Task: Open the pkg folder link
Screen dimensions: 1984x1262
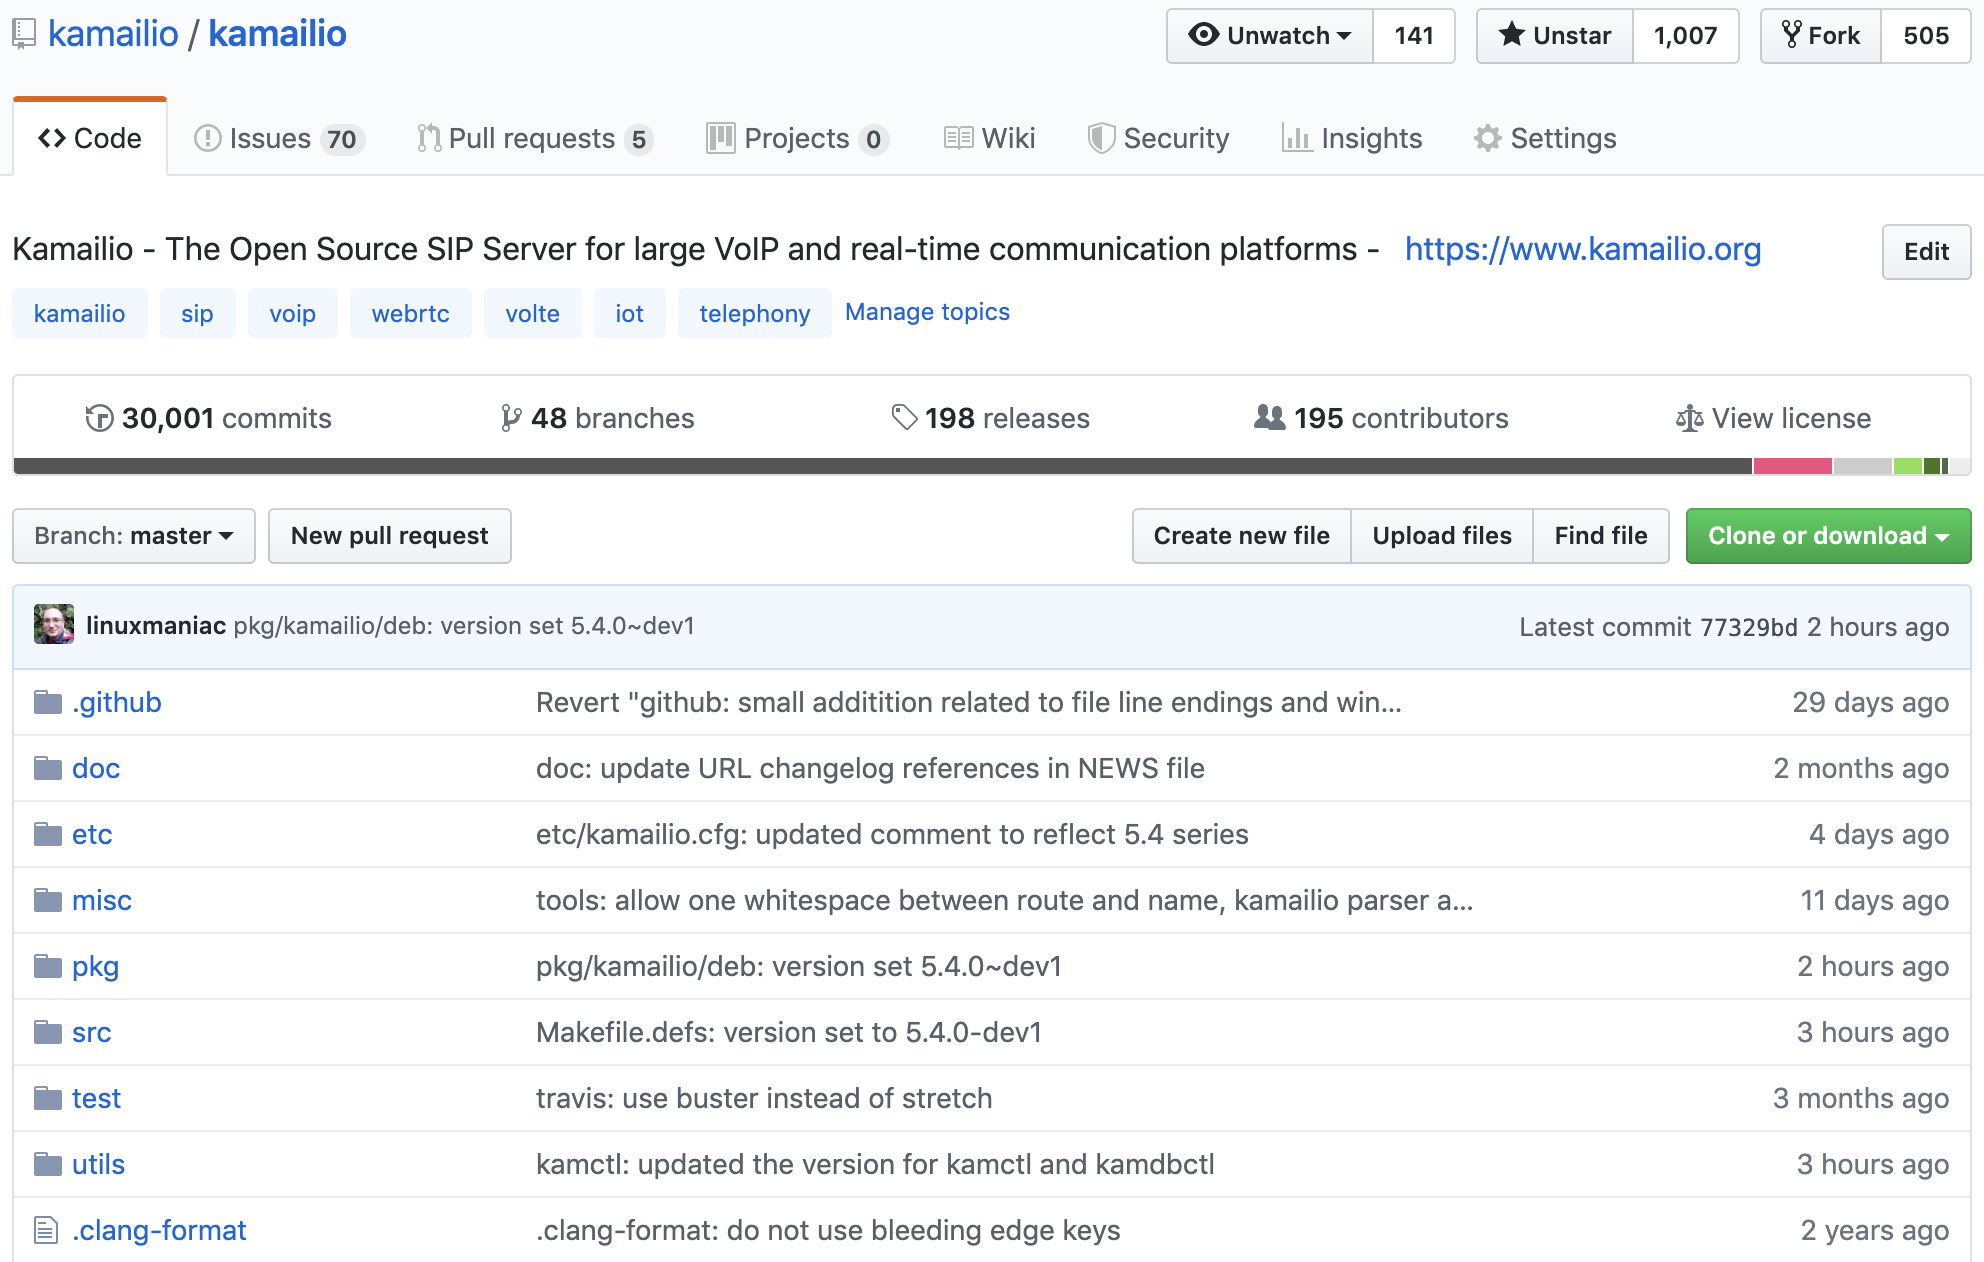Action: click(95, 967)
